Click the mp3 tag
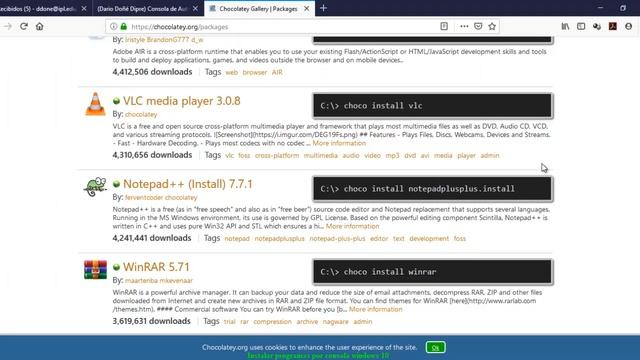This screenshot has width=640, height=360. (392, 156)
